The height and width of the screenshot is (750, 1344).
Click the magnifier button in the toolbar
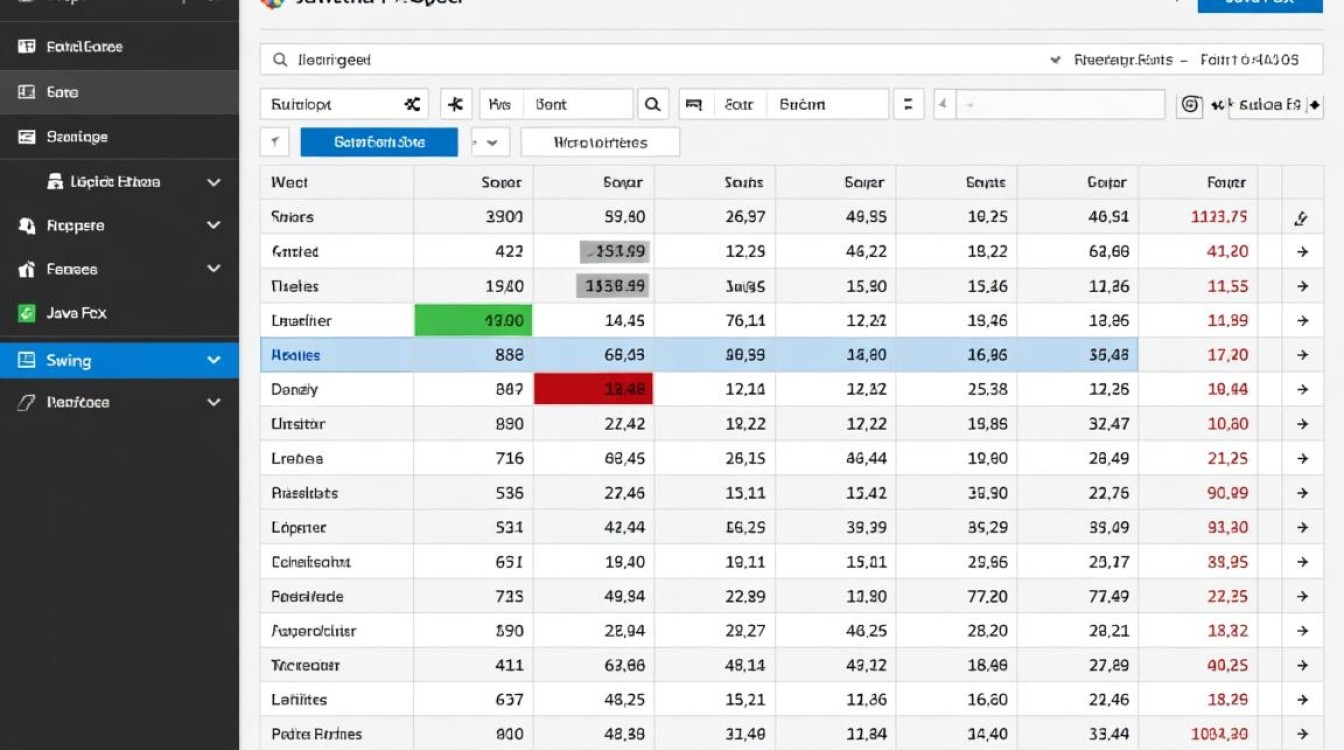[652, 104]
